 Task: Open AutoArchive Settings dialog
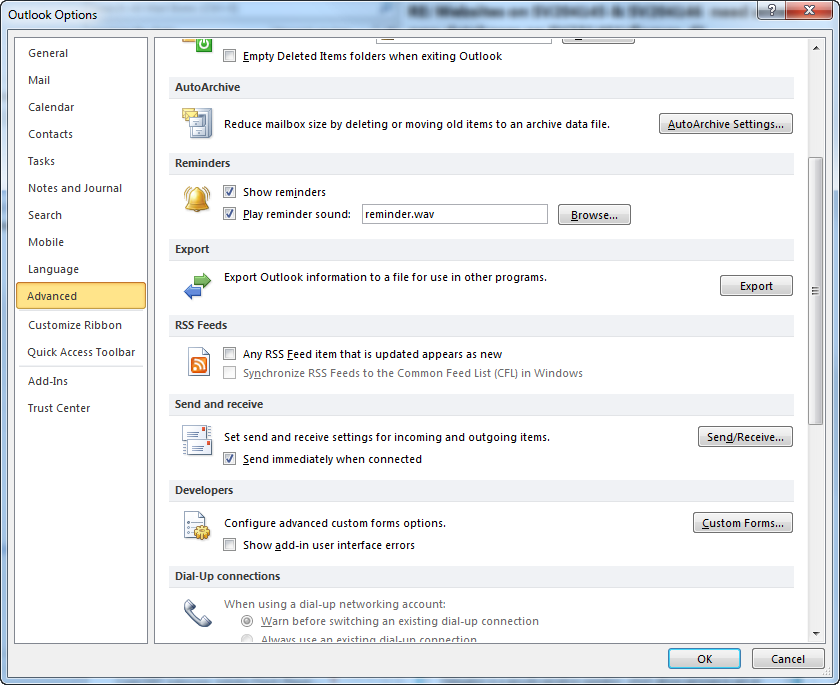point(725,124)
